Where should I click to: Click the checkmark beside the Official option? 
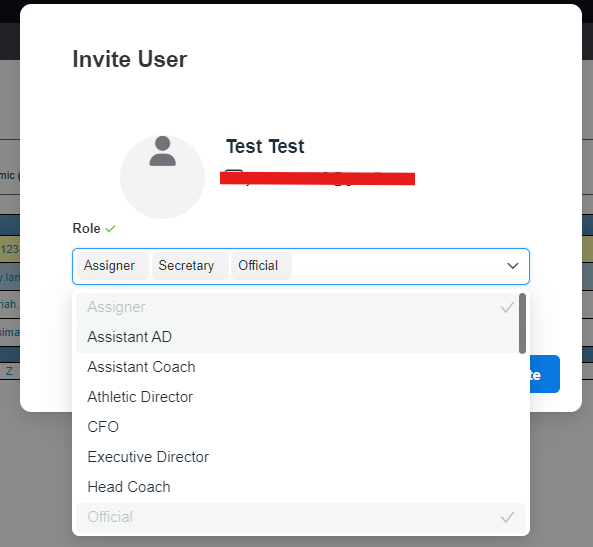click(x=507, y=517)
